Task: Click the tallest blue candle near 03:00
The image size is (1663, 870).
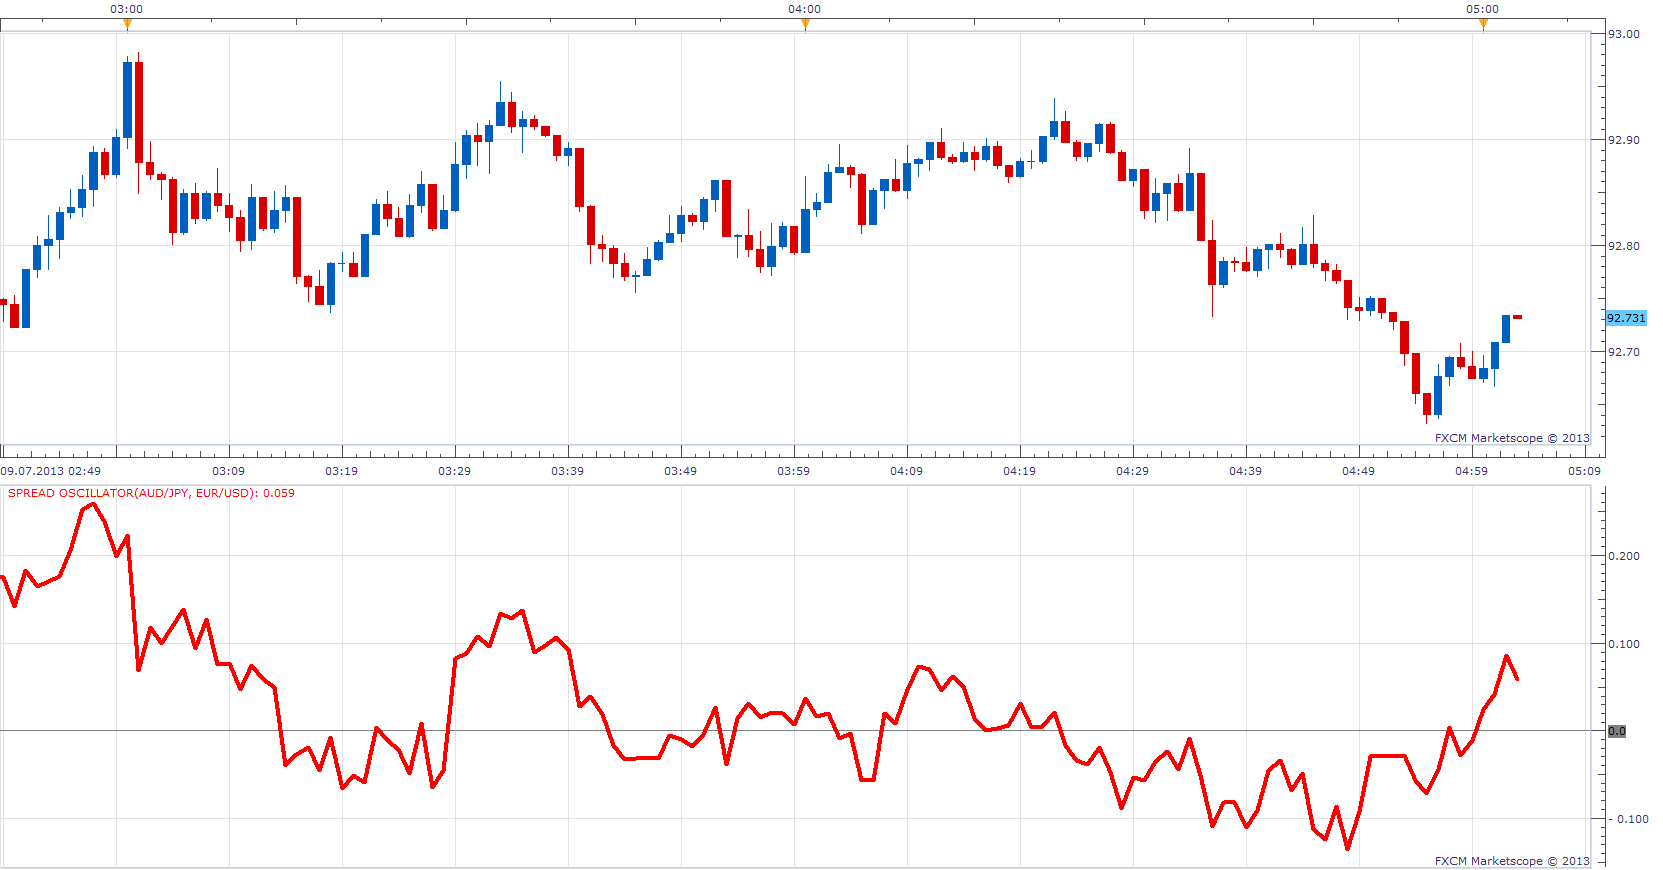Action: click(x=127, y=99)
